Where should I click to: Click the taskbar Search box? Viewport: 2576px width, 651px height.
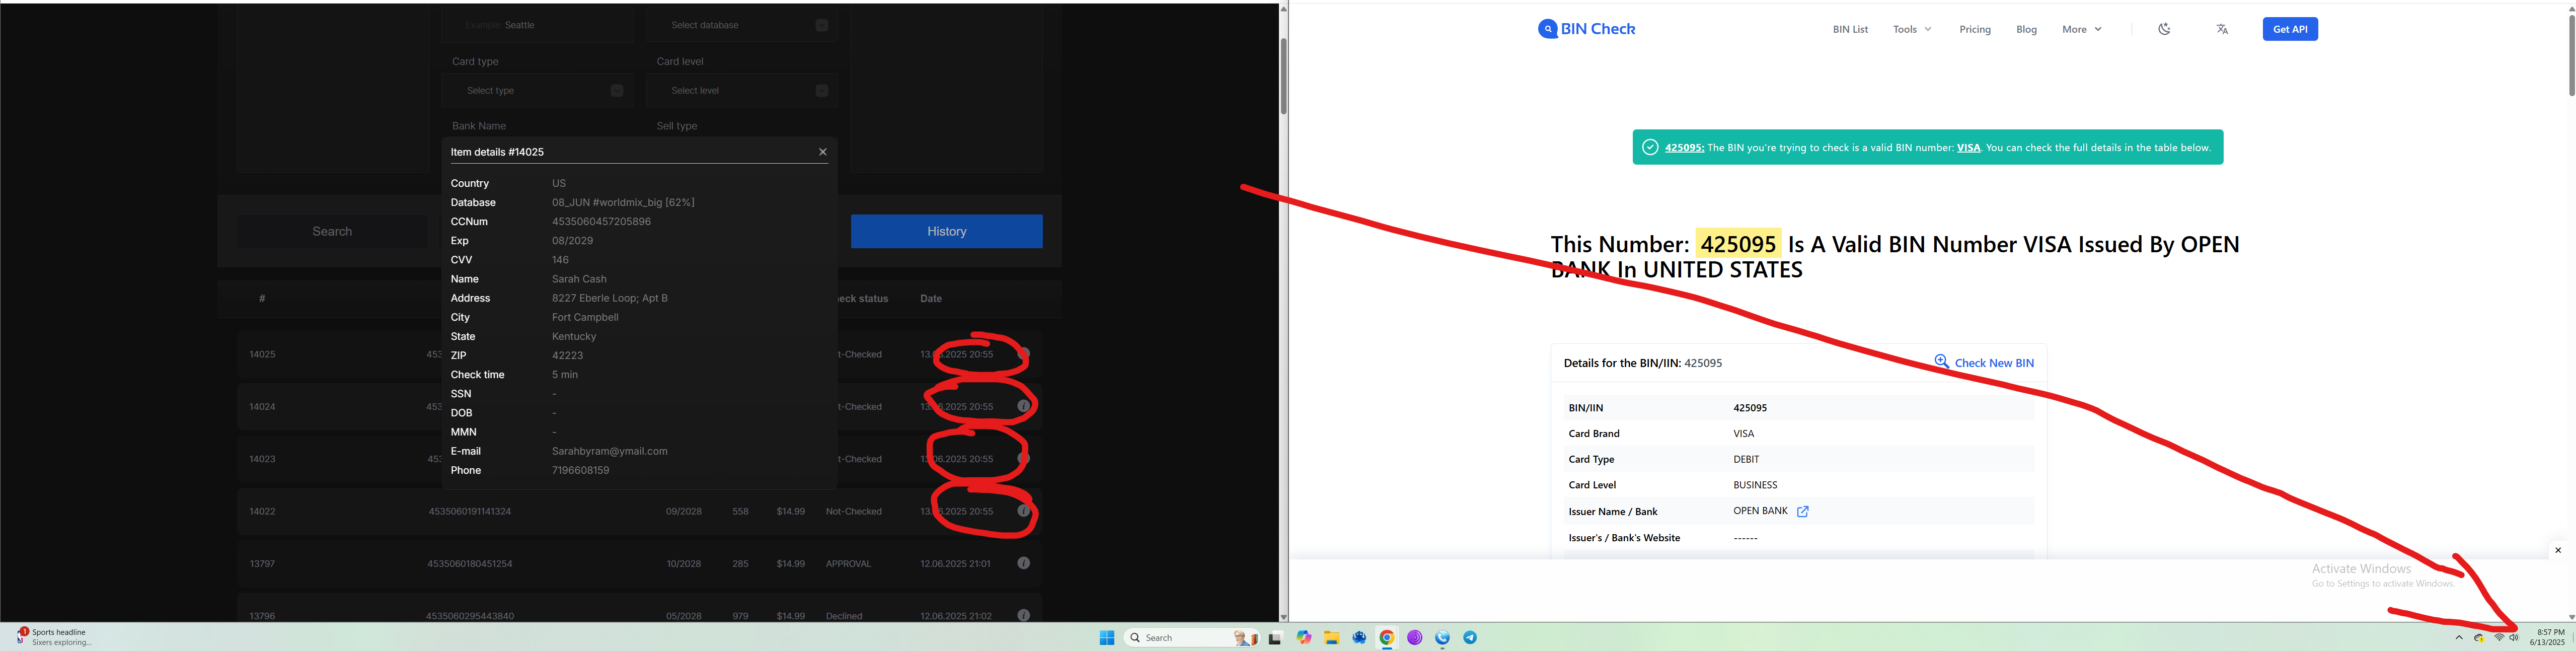(x=1192, y=638)
